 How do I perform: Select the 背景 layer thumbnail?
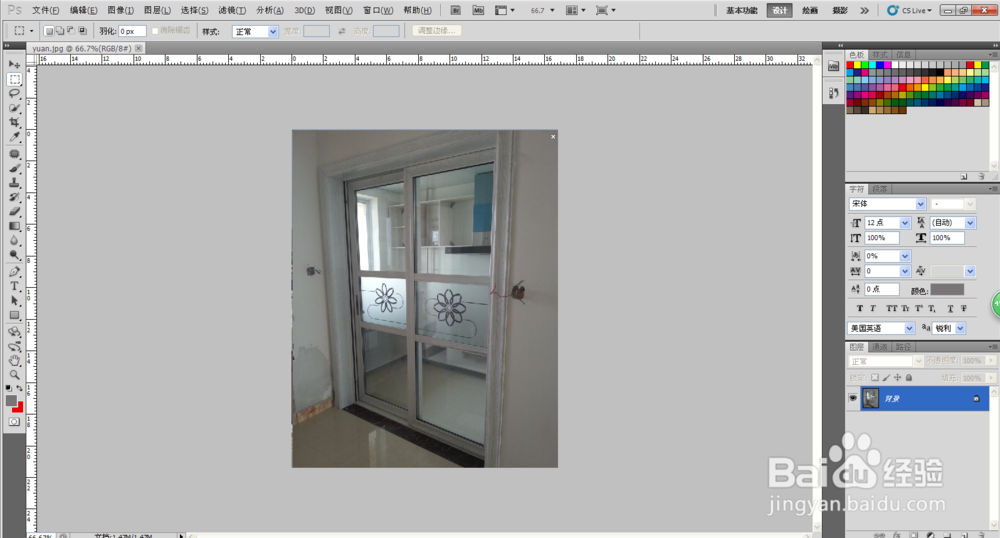click(x=871, y=398)
